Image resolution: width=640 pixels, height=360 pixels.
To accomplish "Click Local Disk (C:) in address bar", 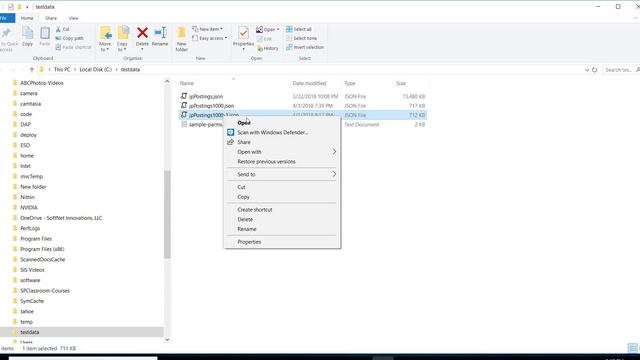I will coord(96,69).
